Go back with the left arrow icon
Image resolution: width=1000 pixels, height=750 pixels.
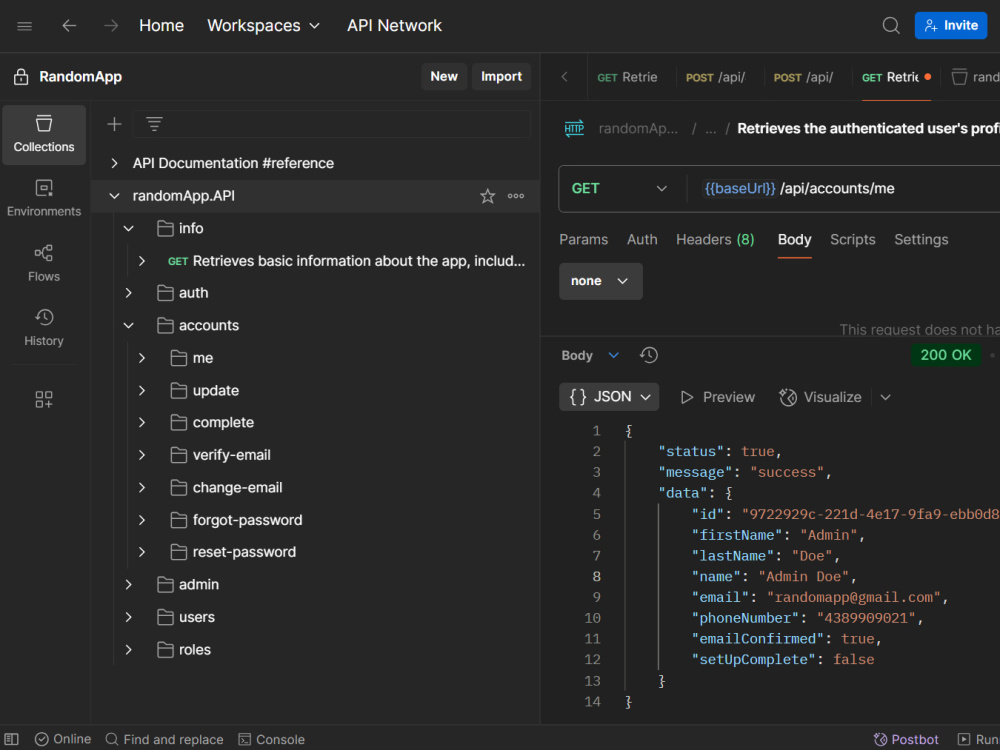tap(69, 26)
